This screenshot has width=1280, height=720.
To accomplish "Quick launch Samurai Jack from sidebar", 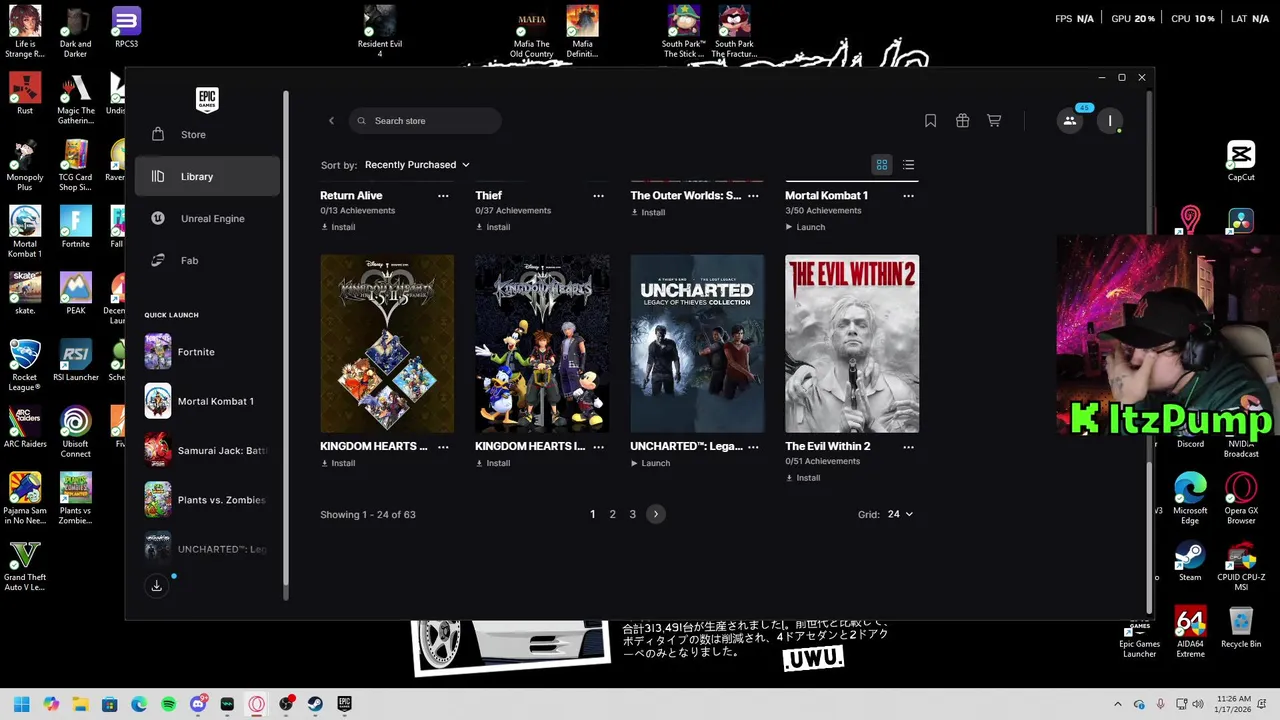I will (207, 450).
